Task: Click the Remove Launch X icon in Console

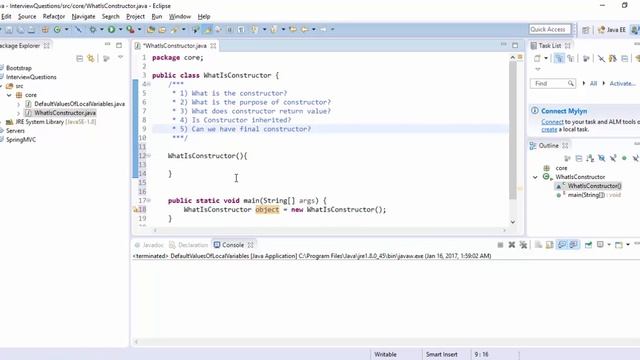Action: (x=512, y=245)
